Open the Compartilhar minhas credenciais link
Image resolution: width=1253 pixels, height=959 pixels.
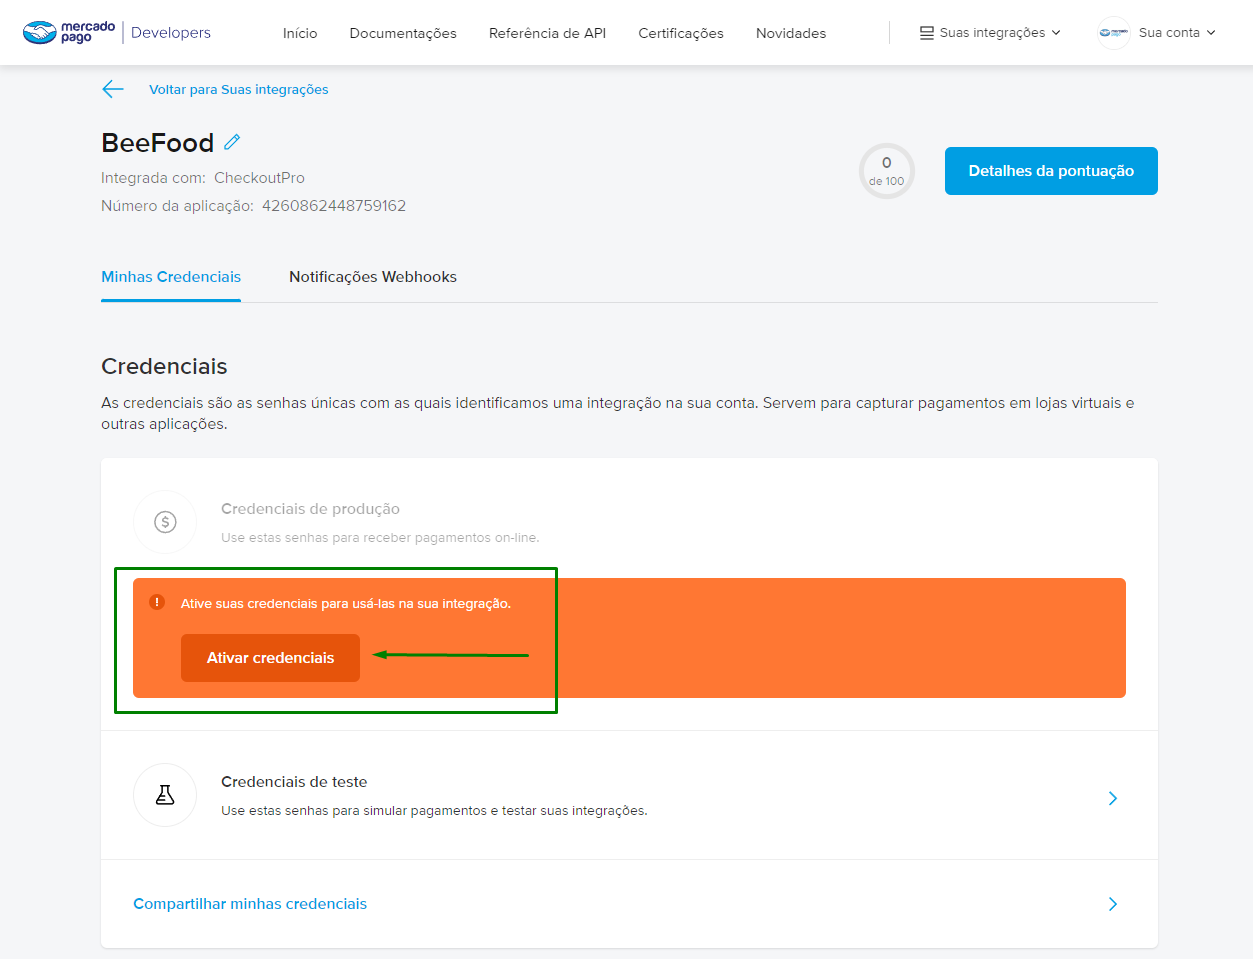(250, 904)
